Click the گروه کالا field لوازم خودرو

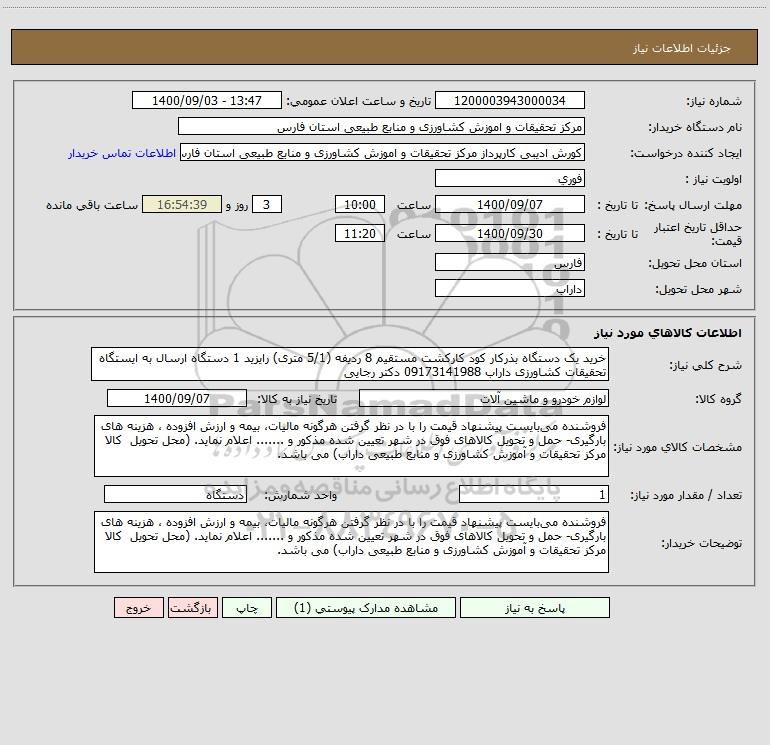coord(484,398)
